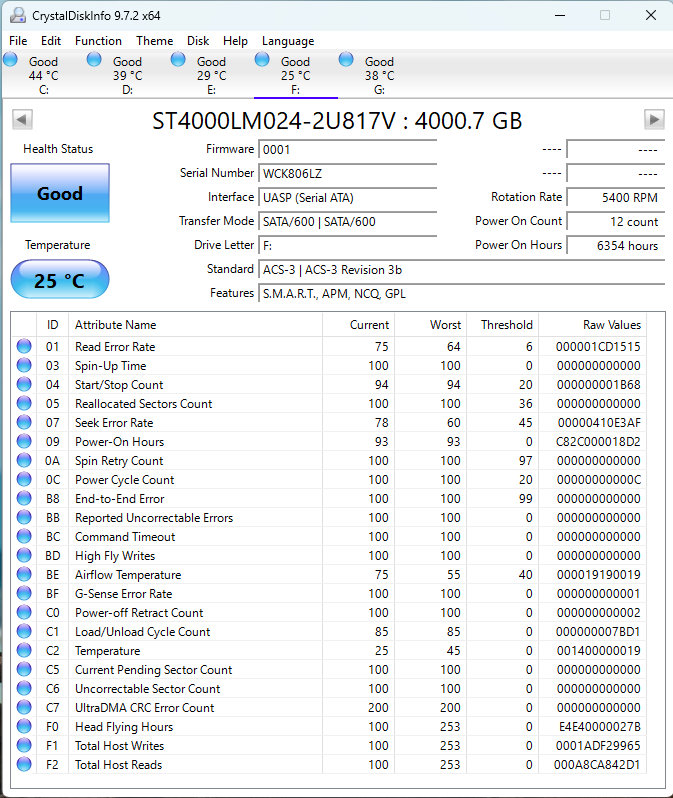The image size is (673, 798).
Task: Open the Language menu
Action: point(288,41)
